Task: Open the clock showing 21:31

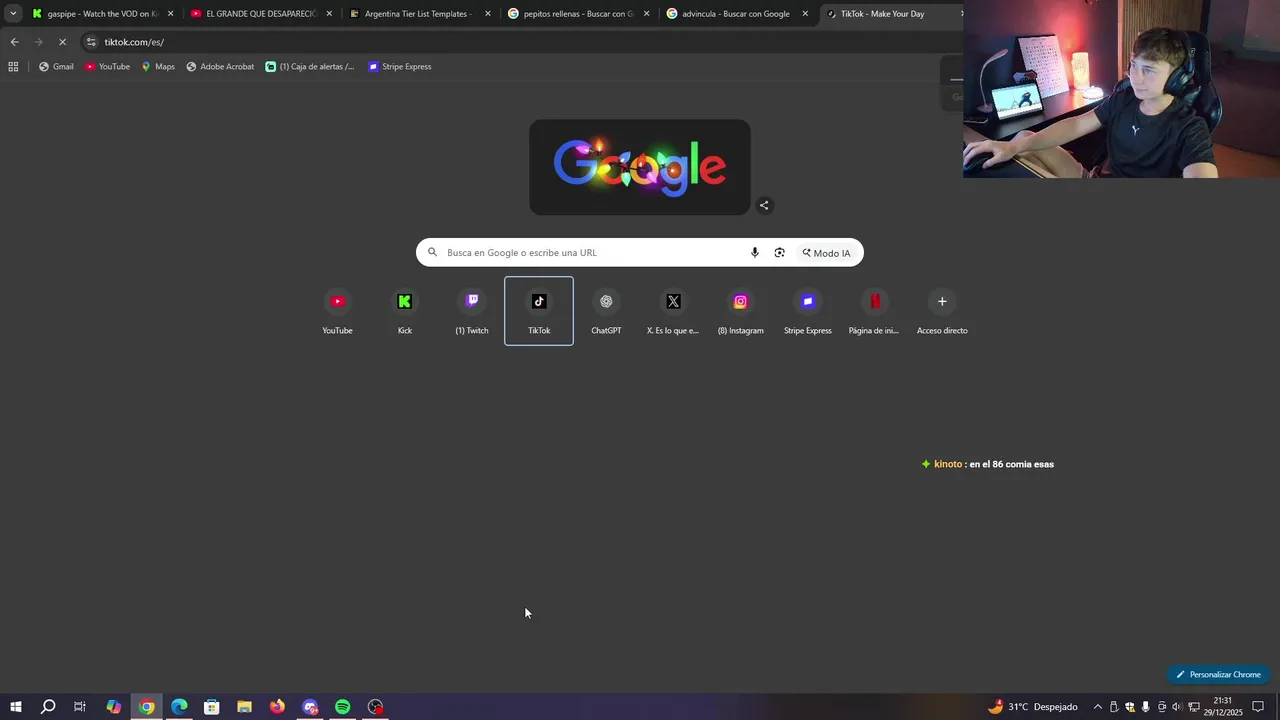Action: 1223,707
